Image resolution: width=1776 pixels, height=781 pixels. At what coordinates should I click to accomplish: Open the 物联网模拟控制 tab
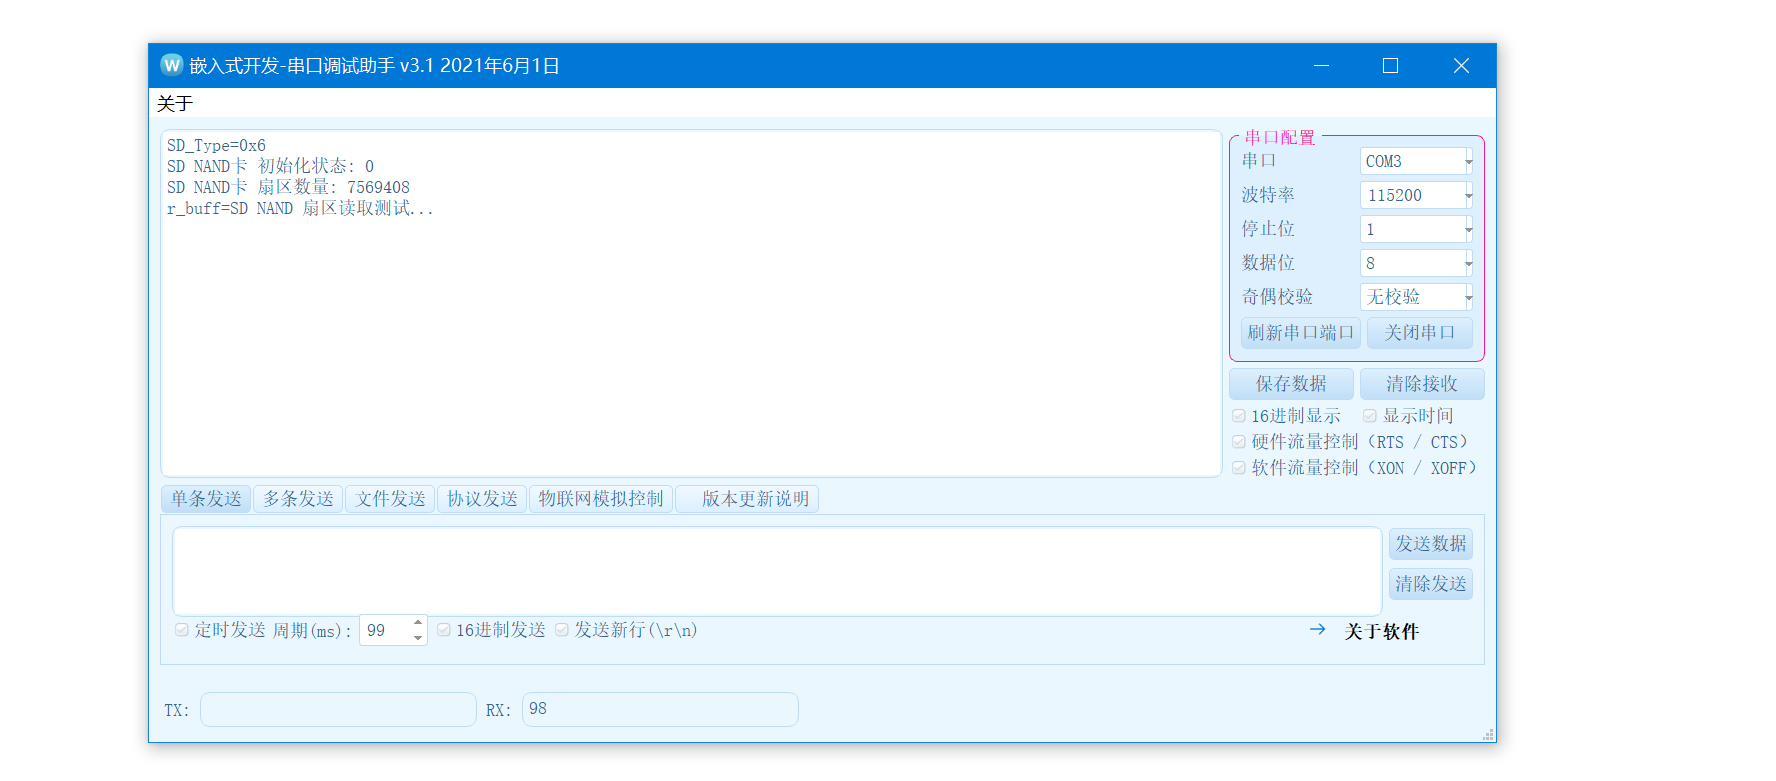601,499
